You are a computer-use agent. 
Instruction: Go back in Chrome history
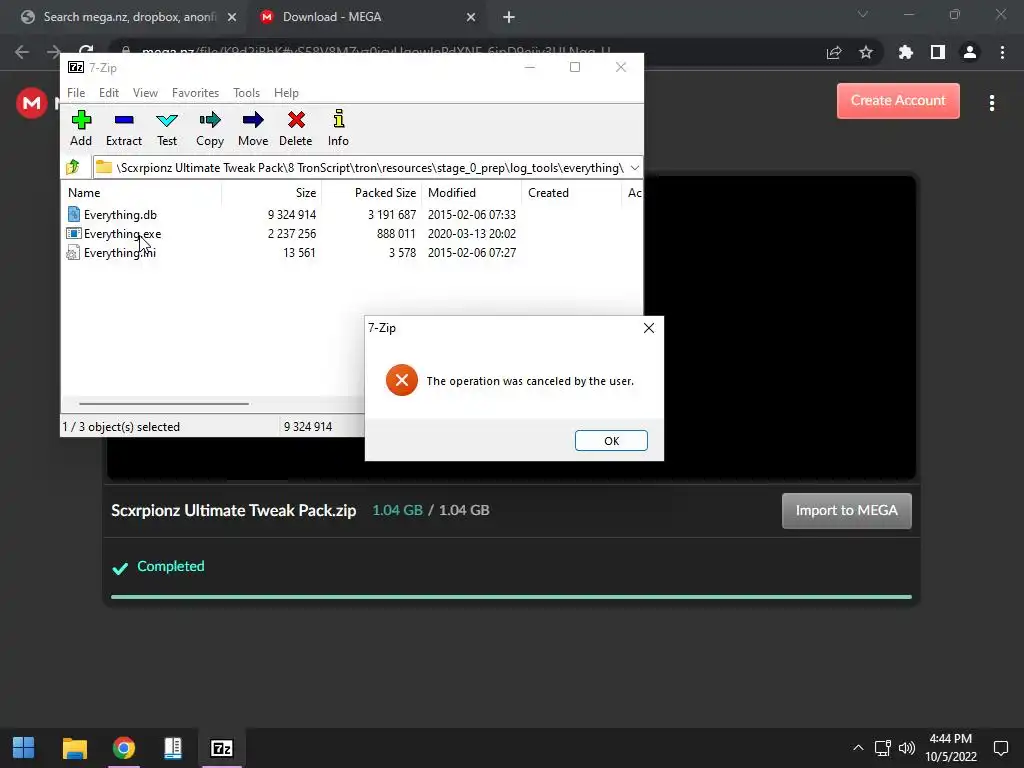tap(22, 52)
